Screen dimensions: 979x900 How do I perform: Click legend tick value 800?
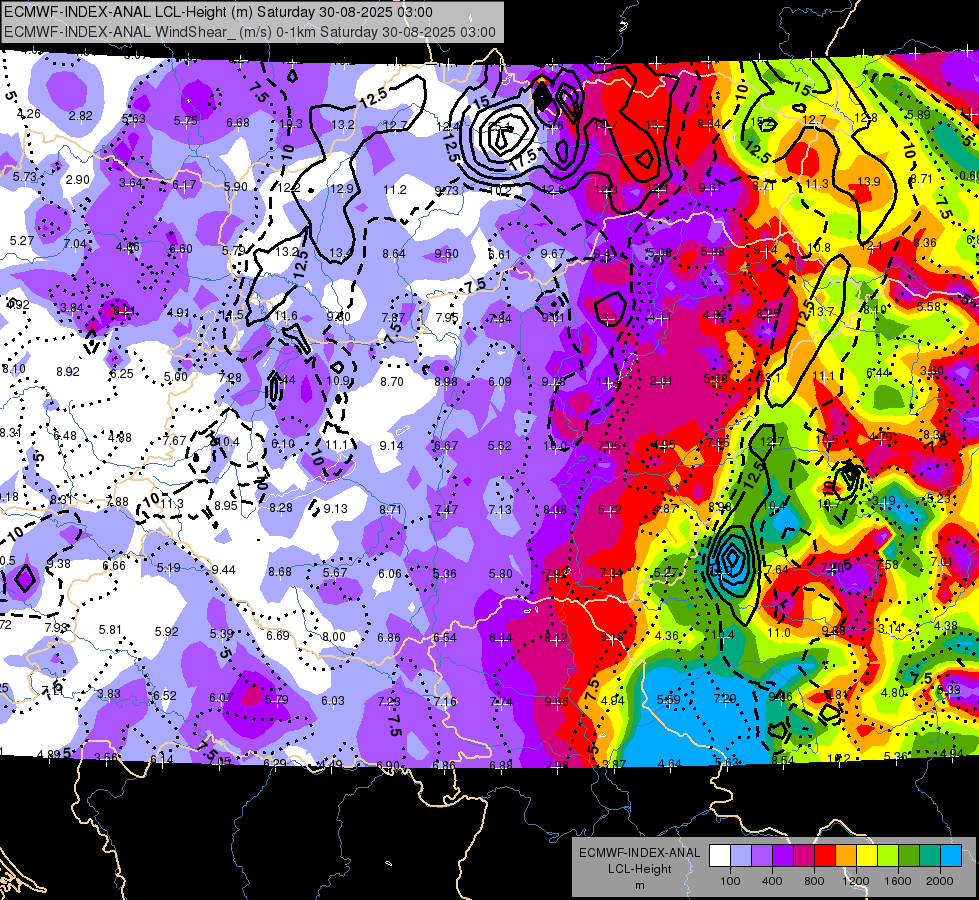[x=814, y=881]
